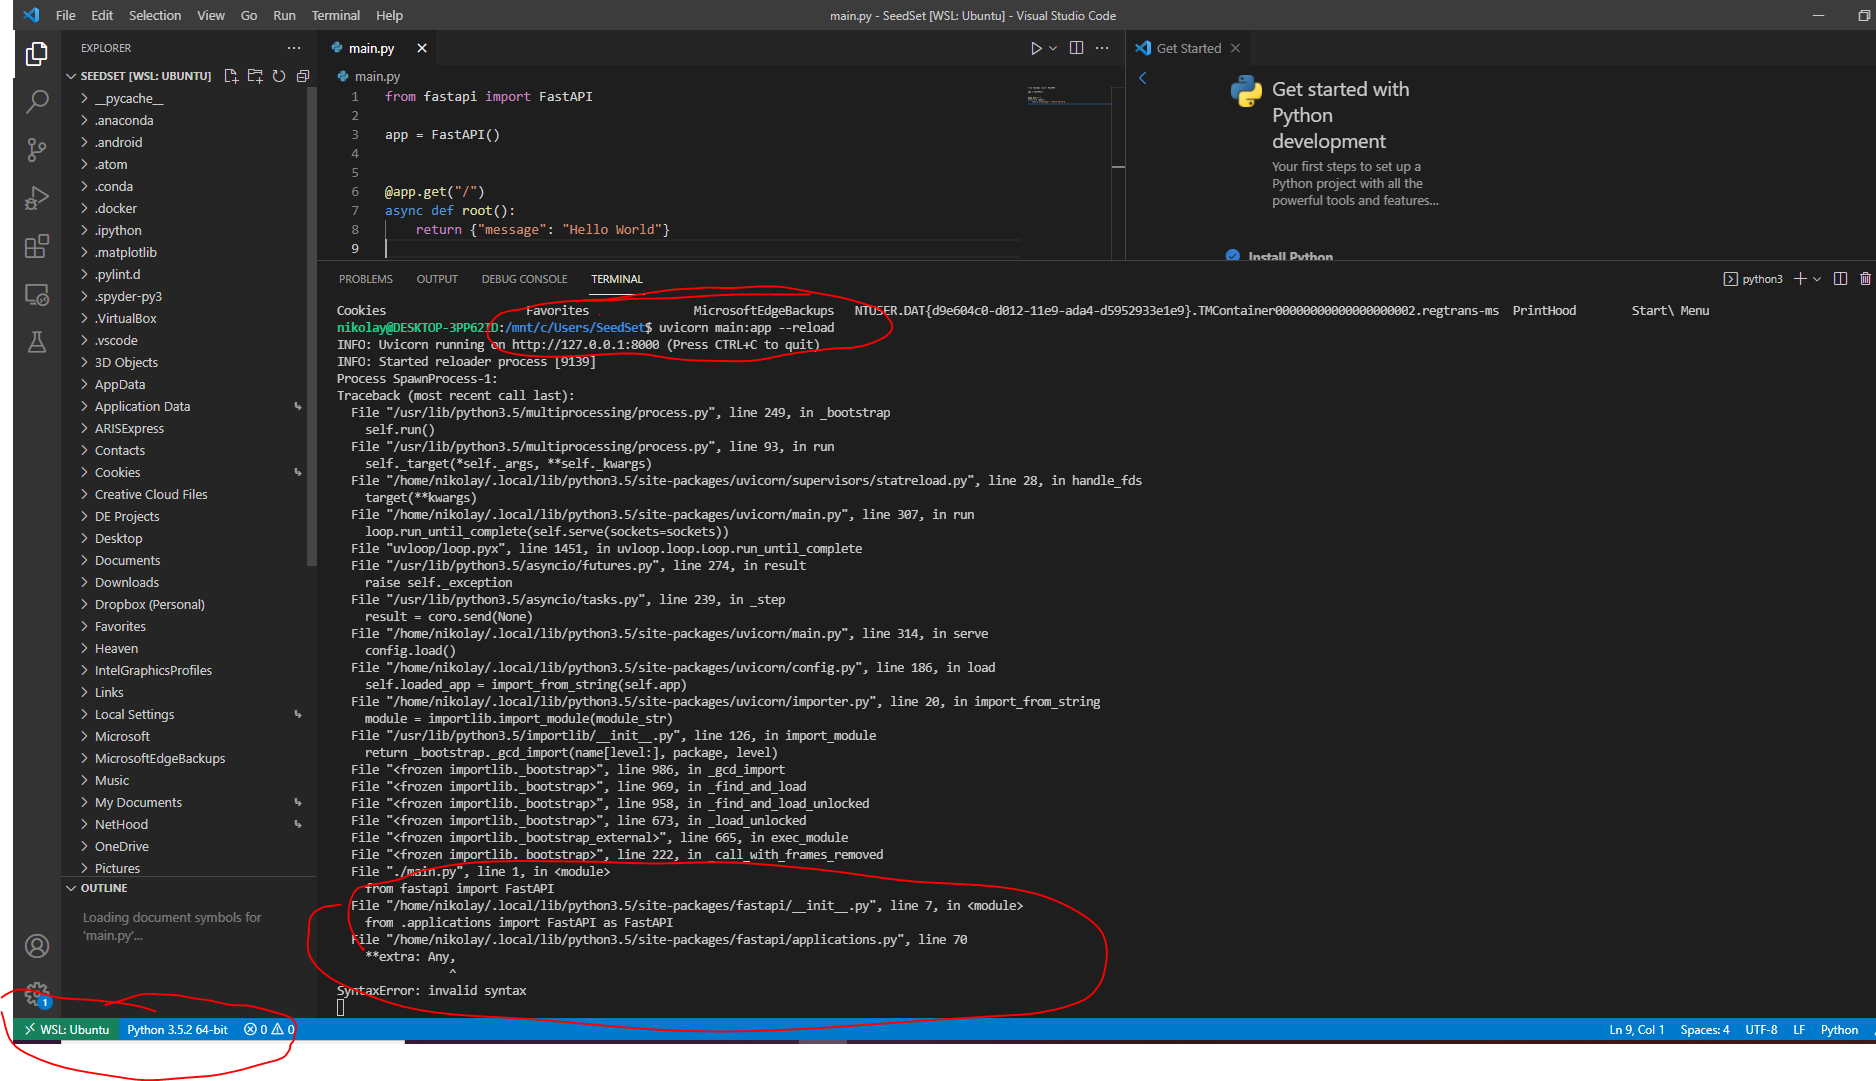Click errors and warnings count in status bar

pos(269,1030)
